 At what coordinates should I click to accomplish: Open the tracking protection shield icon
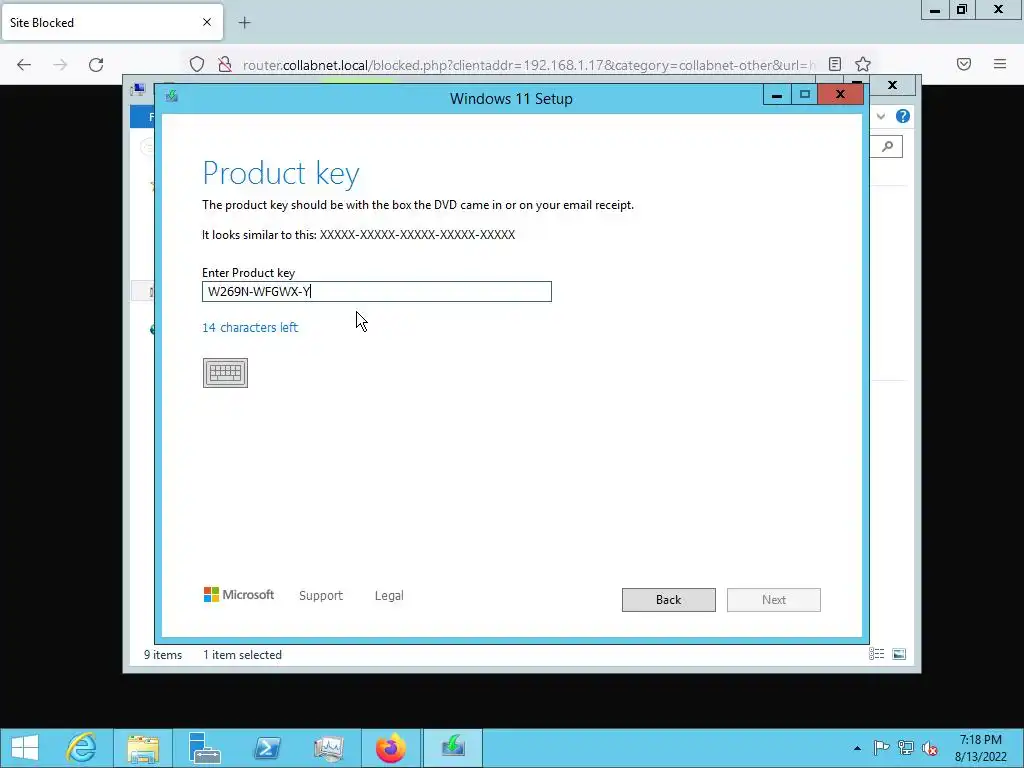197,64
